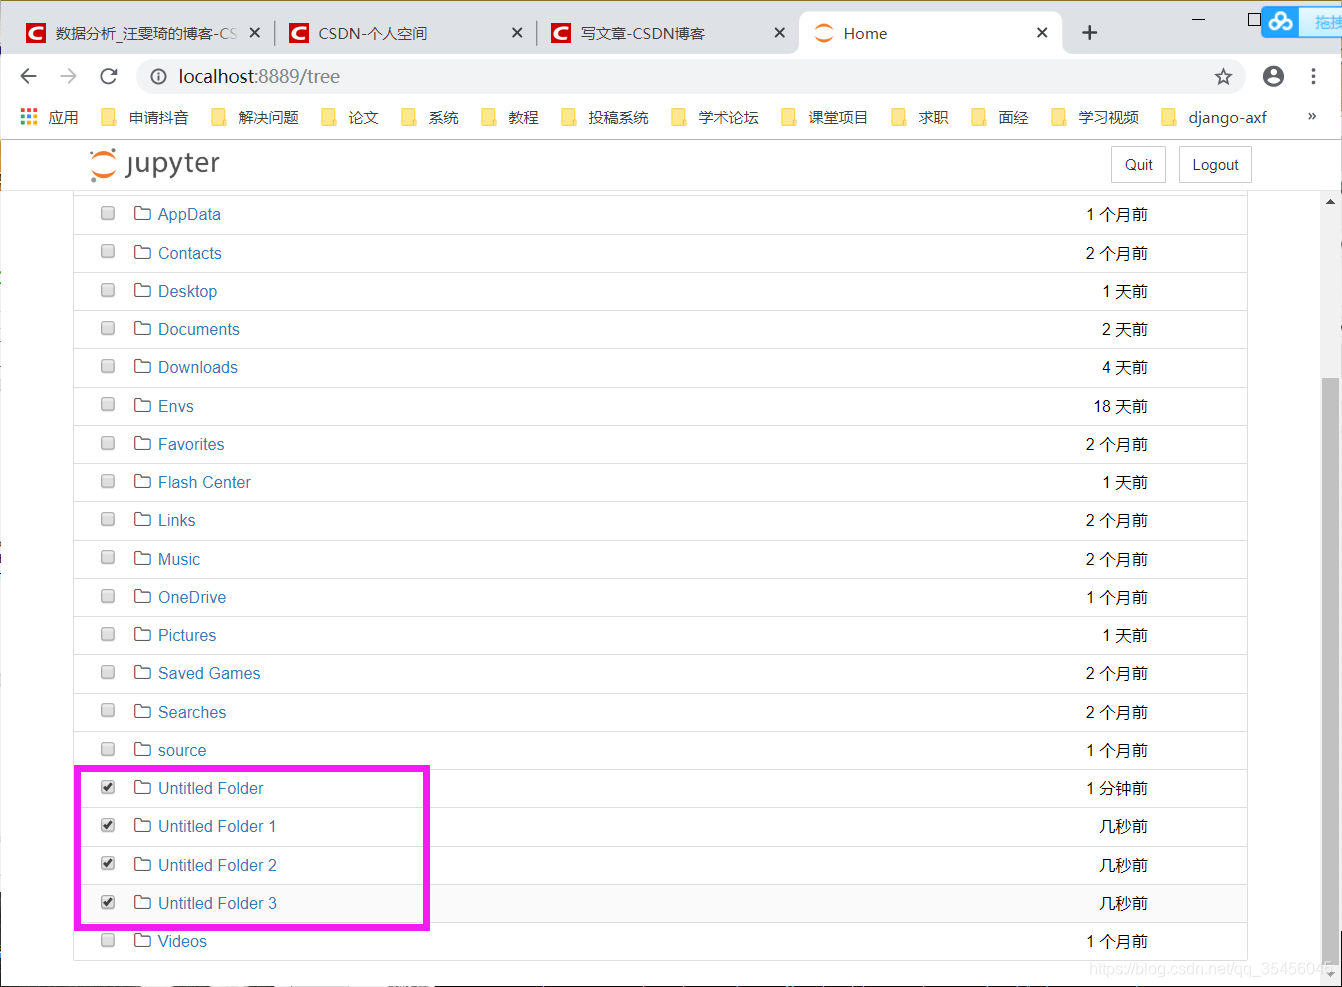Close the CSDN-个人空间 tab

517,33
